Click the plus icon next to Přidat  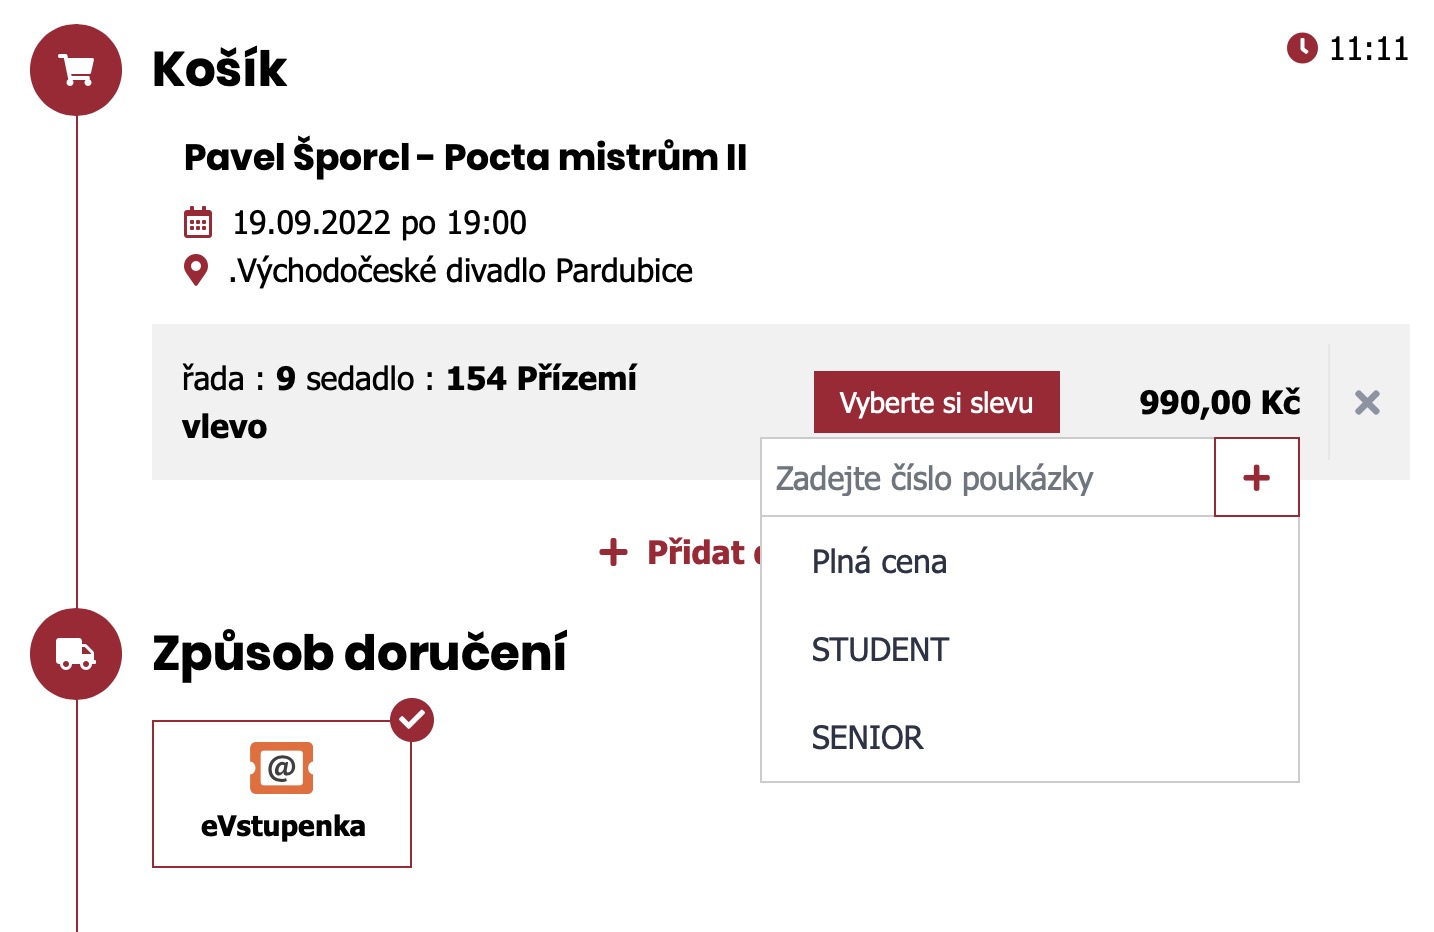tap(613, 552)
